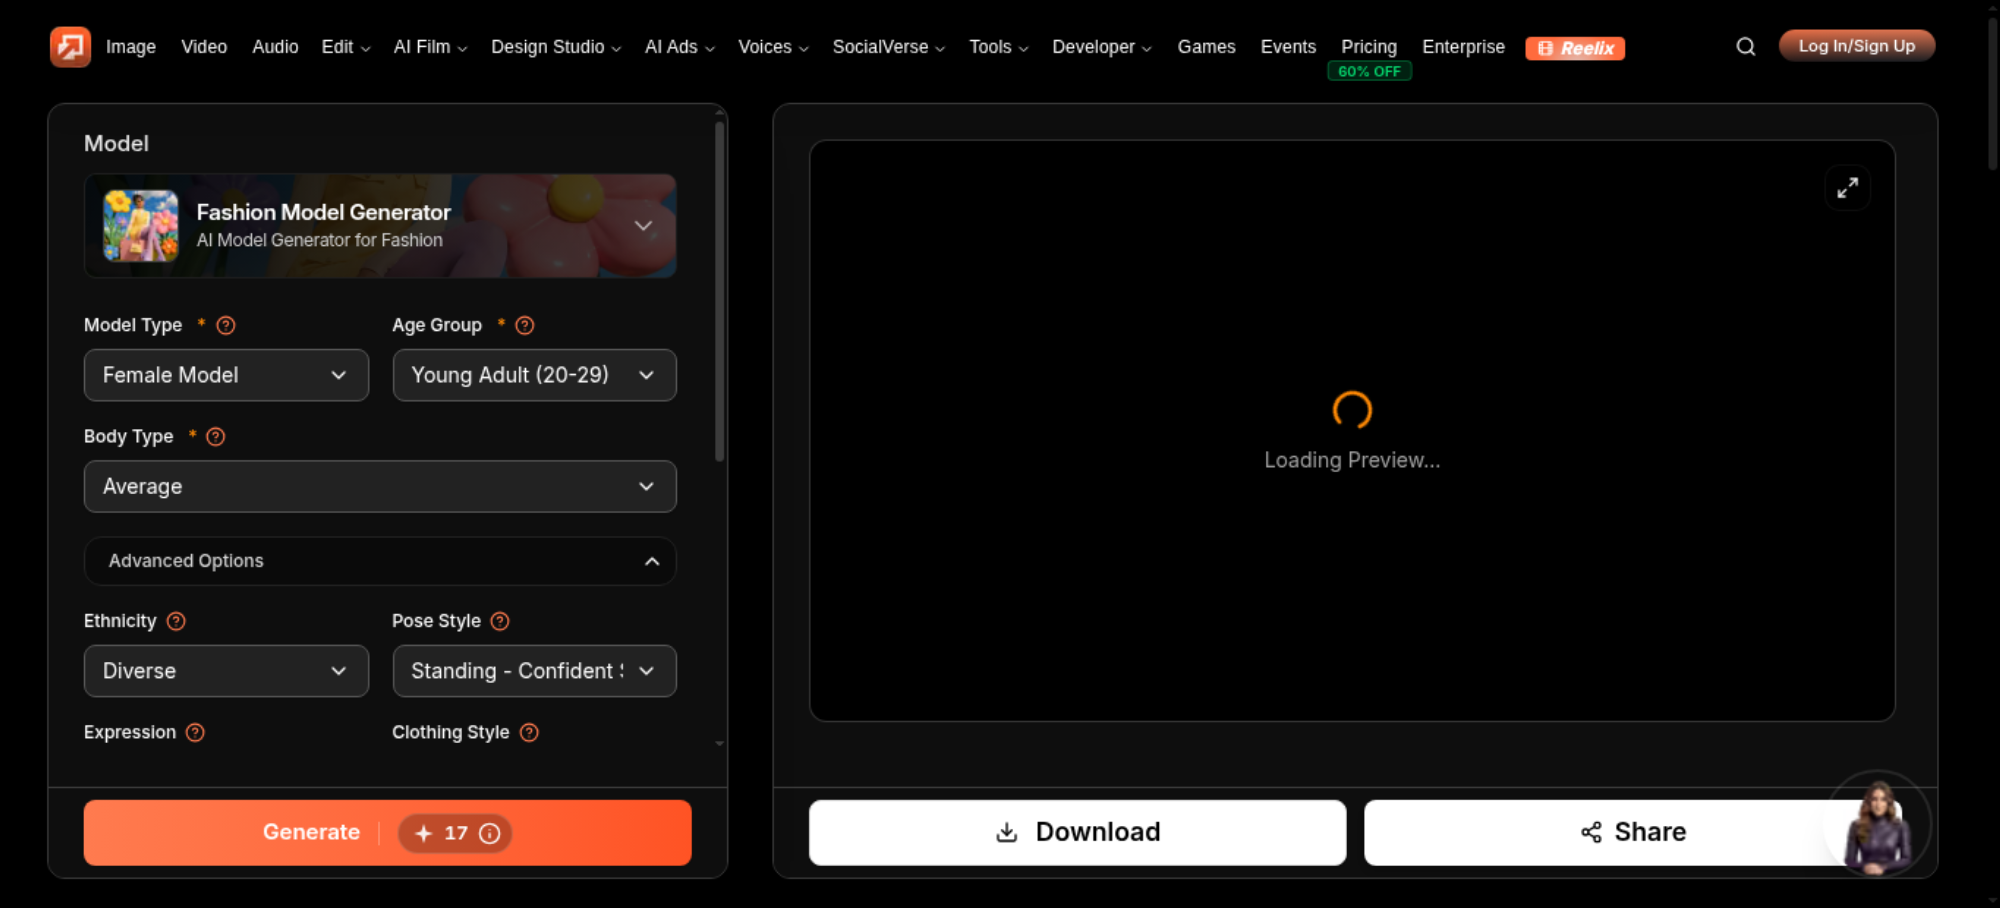
Task: Go to the Events page
Action: (x=1288, y=47)
